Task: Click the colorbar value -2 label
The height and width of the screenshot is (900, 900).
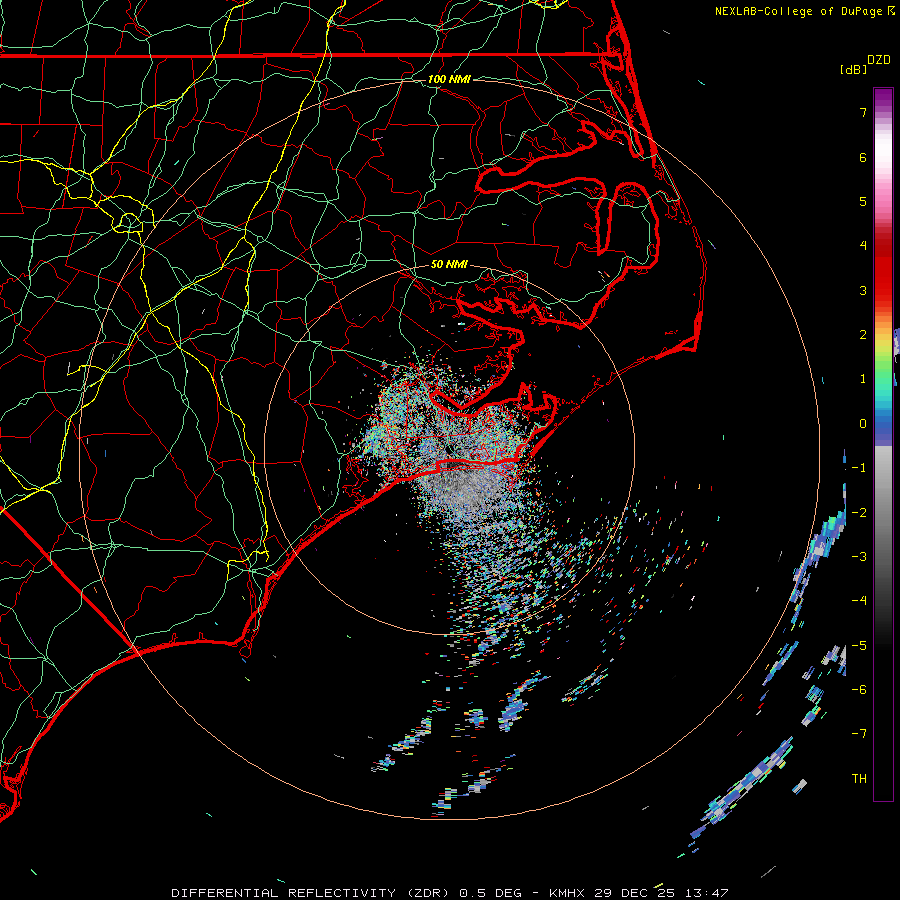Action: pyautogui.click(x=859, y=513)
